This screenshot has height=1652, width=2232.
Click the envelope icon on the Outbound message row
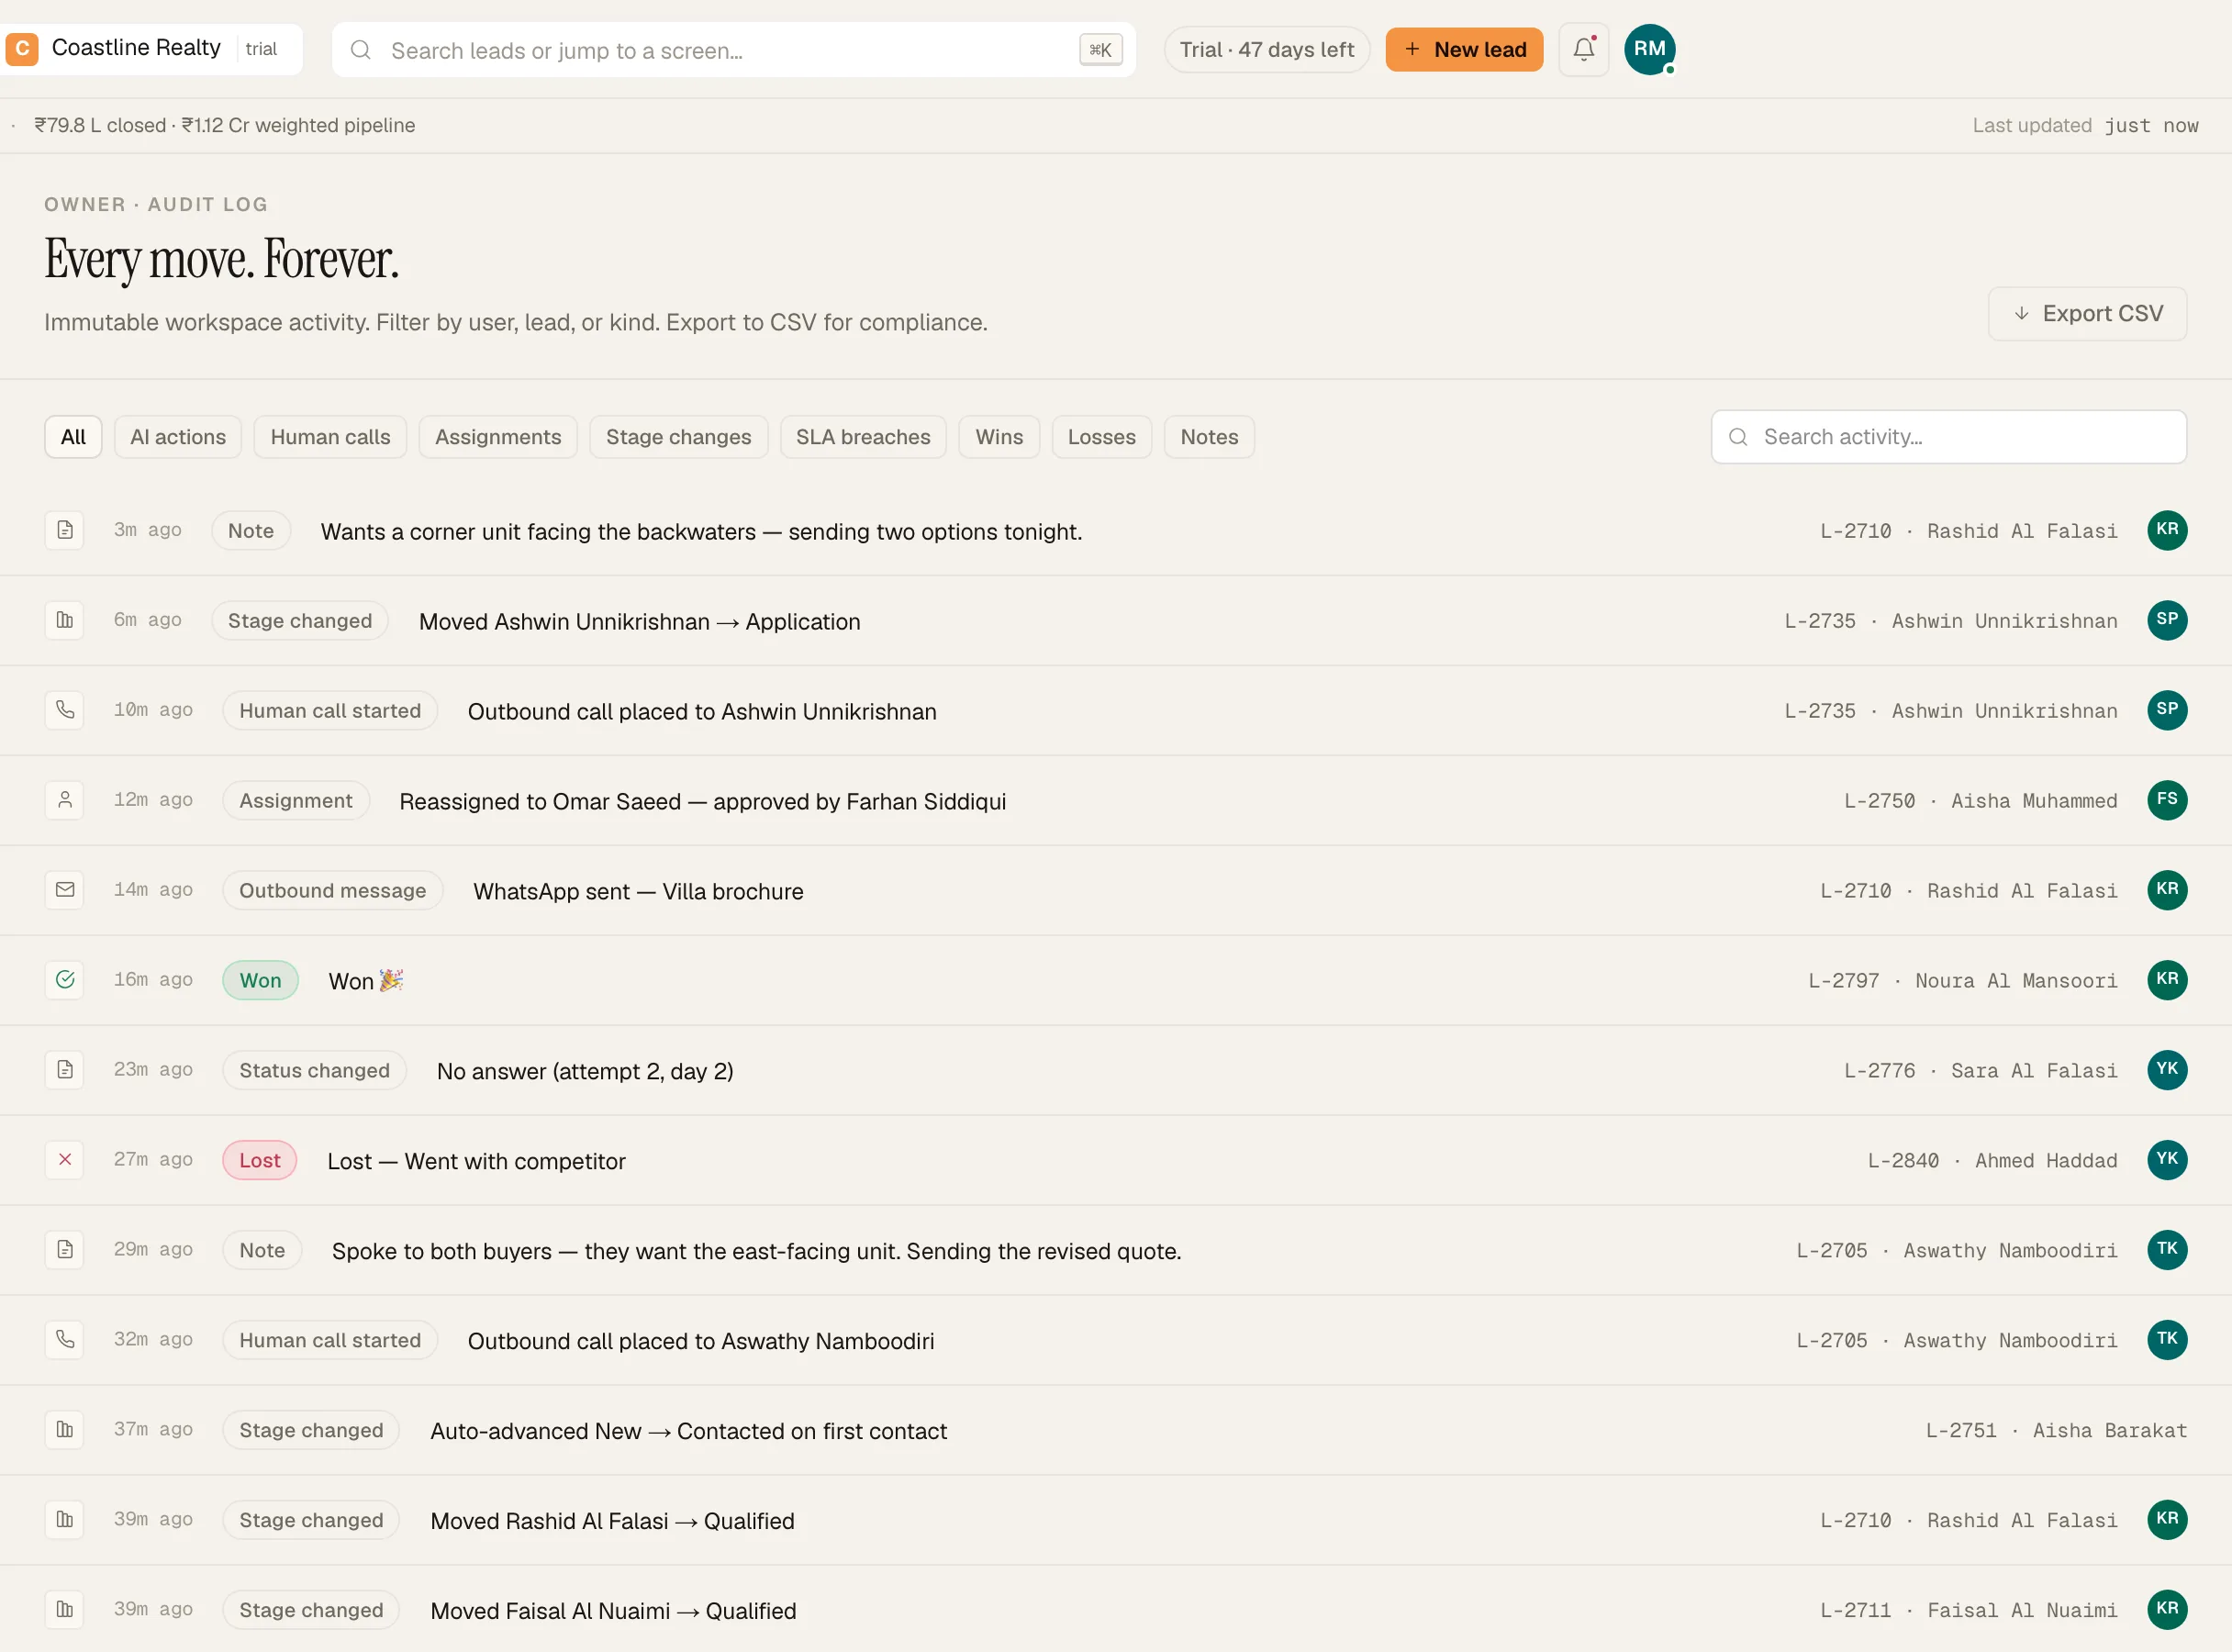pyautogui.click(x=65, y=890)
